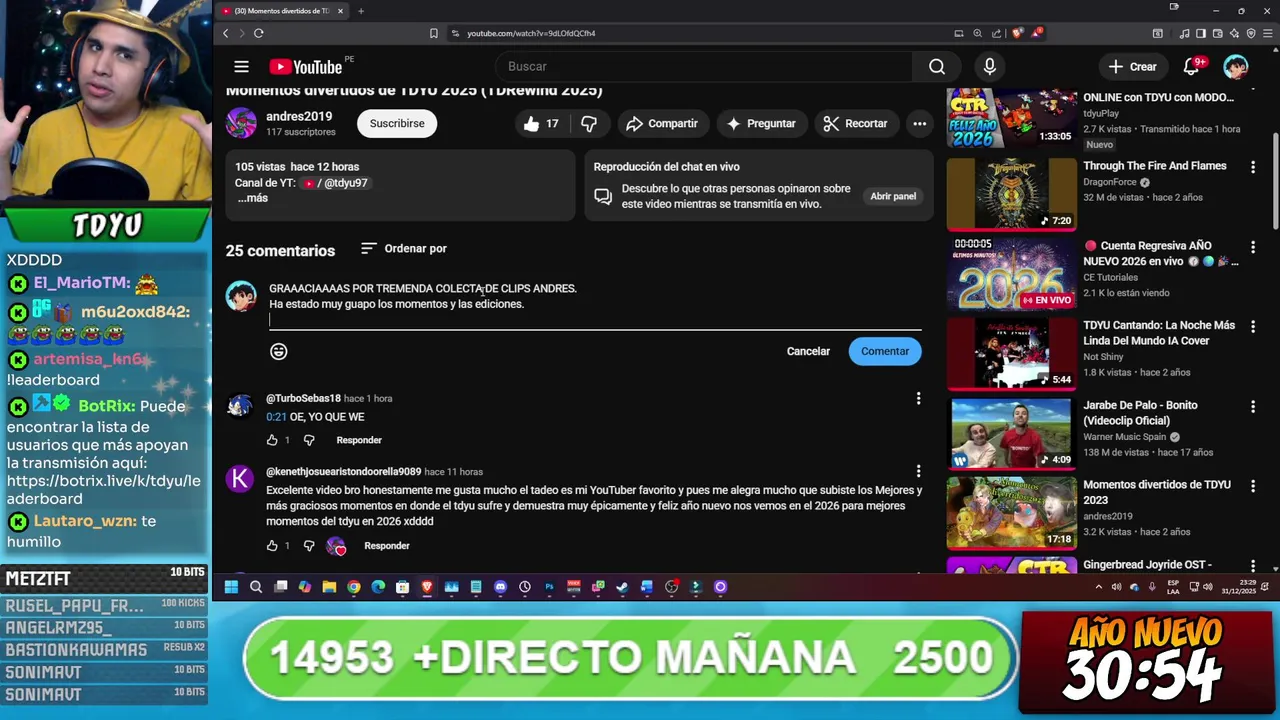Open Photoshop from taskbar
1280x720 pixels.
point(549,587)
